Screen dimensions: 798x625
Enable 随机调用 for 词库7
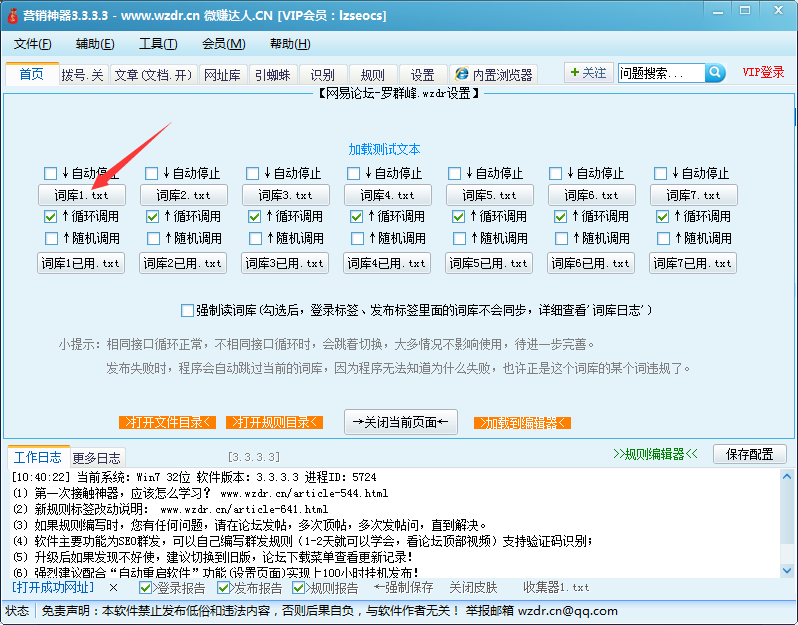(663, 238)
